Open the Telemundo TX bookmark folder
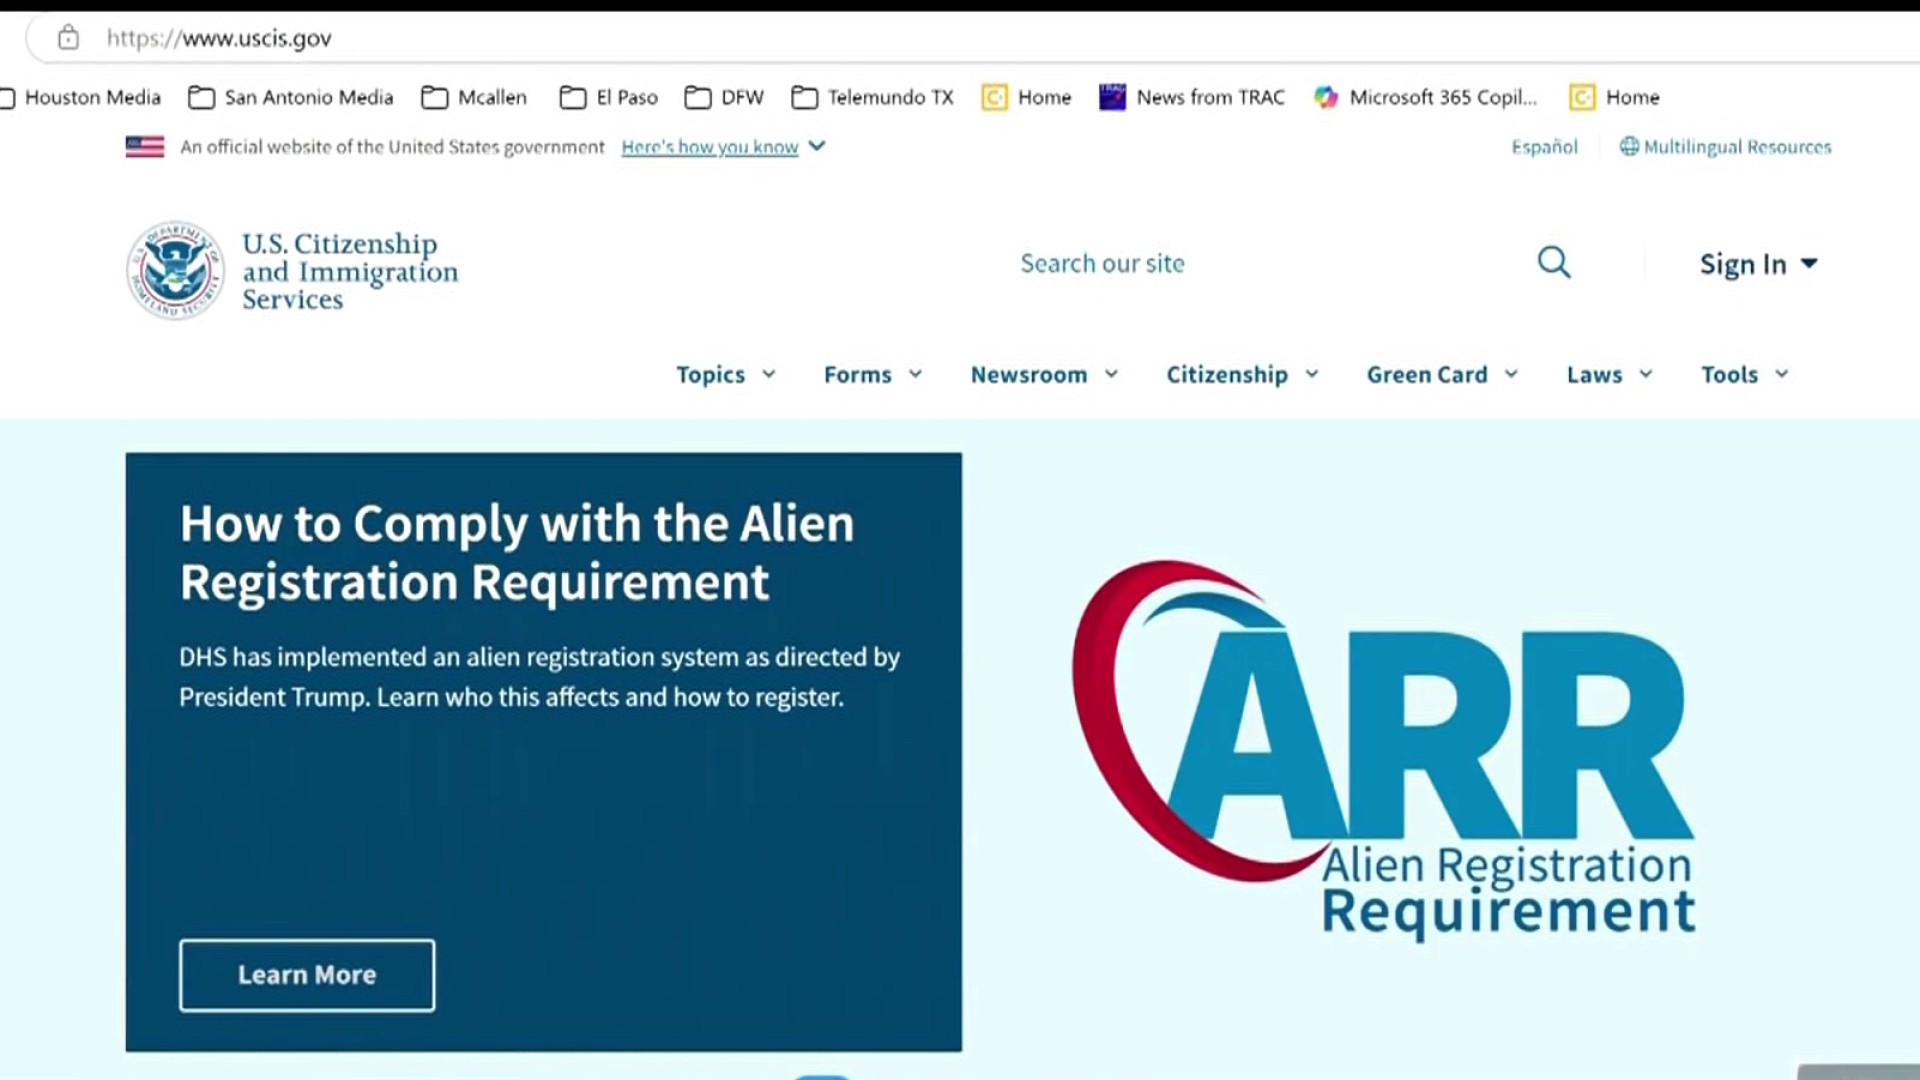Viewport: 1920px width, 1080px height. tap(872, 97)
